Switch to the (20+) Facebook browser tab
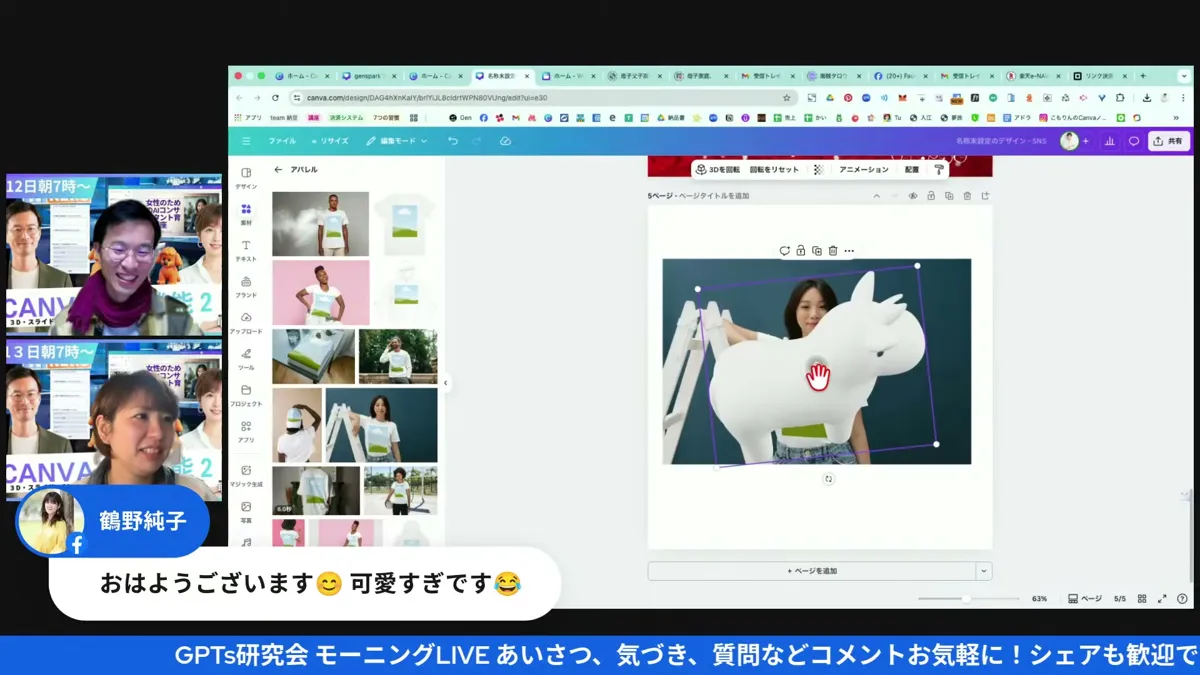The width and height of the screenshot is (1200, 675). (x=902, y=76)
